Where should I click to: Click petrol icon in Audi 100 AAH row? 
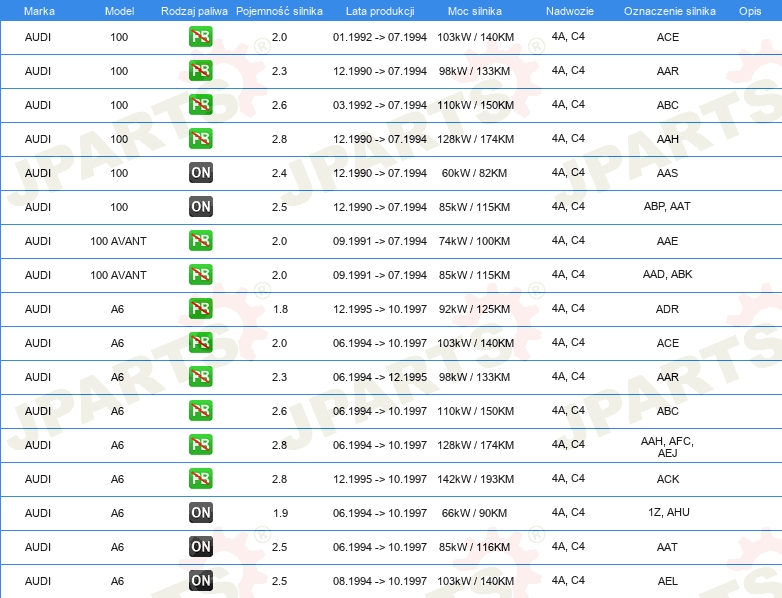click(x=201, y=139)
